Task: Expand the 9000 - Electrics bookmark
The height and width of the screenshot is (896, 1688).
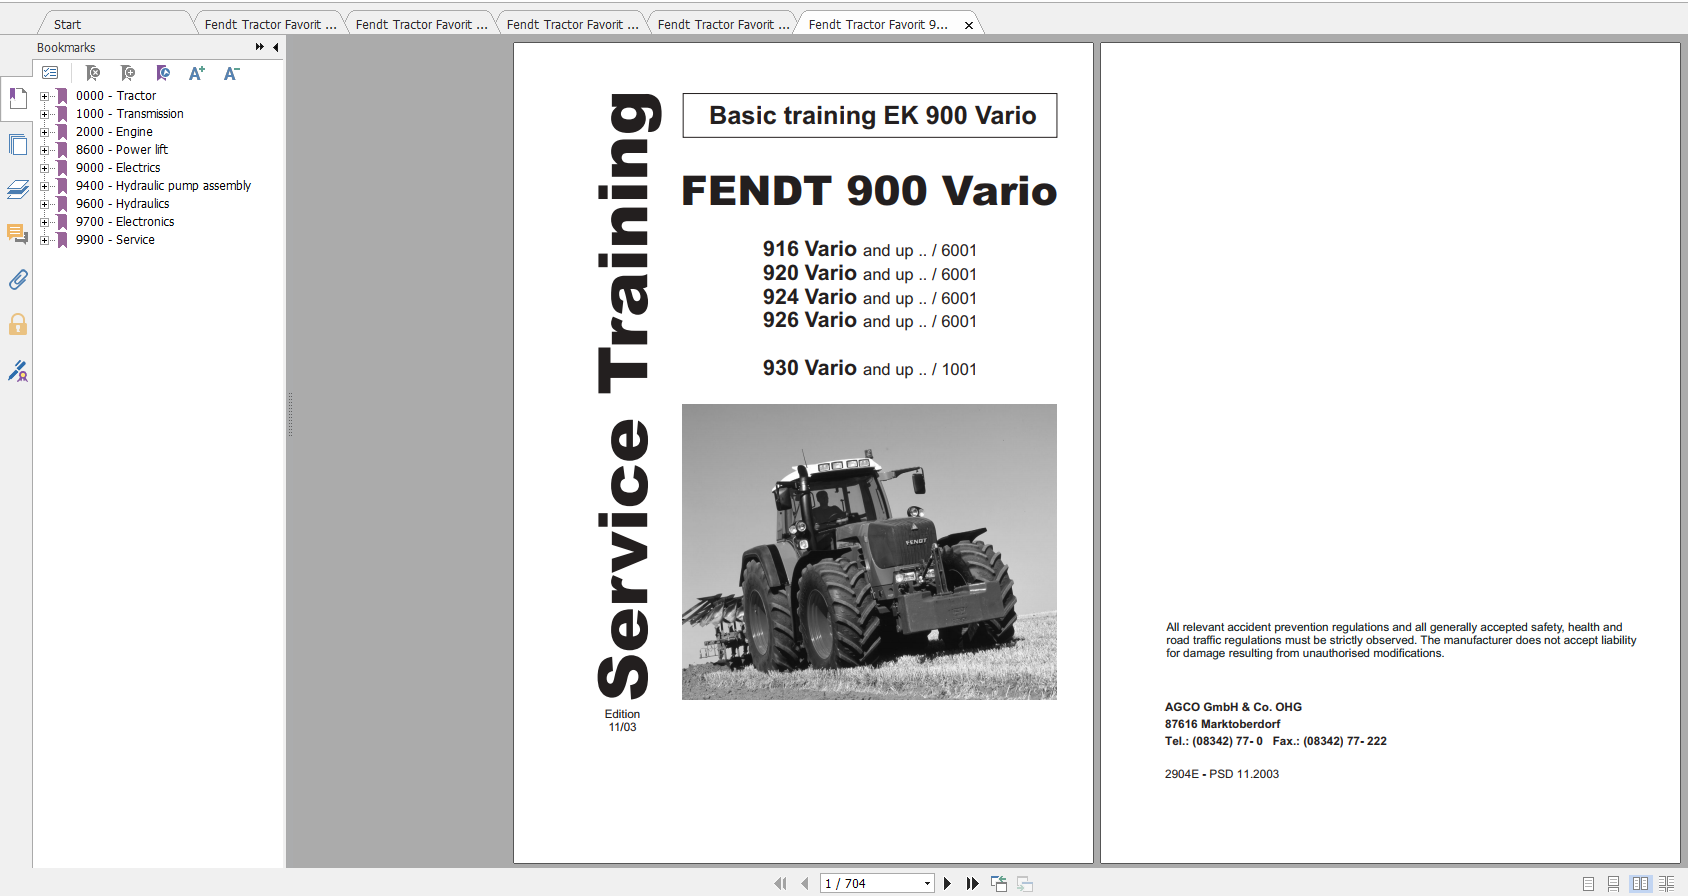Action: coord(44,169)
